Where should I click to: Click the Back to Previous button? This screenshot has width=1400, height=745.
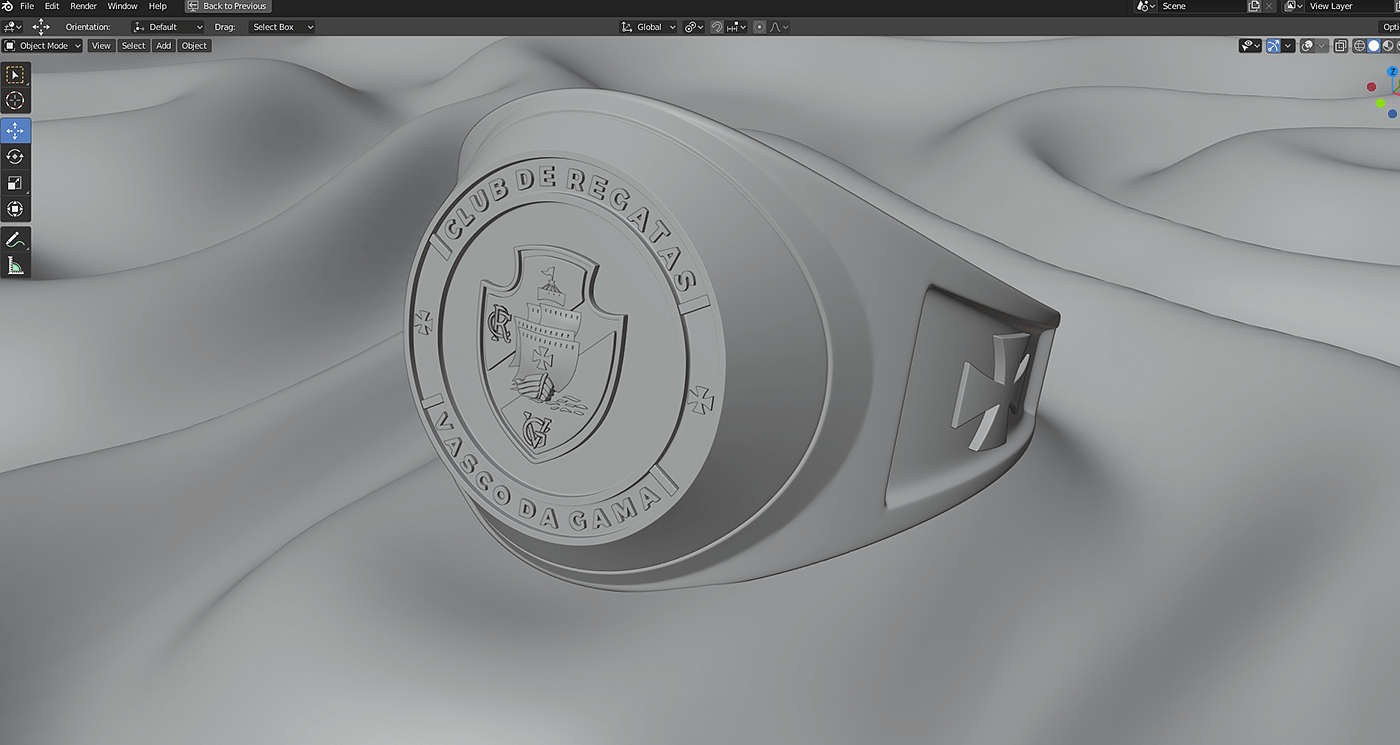(228, 6)
